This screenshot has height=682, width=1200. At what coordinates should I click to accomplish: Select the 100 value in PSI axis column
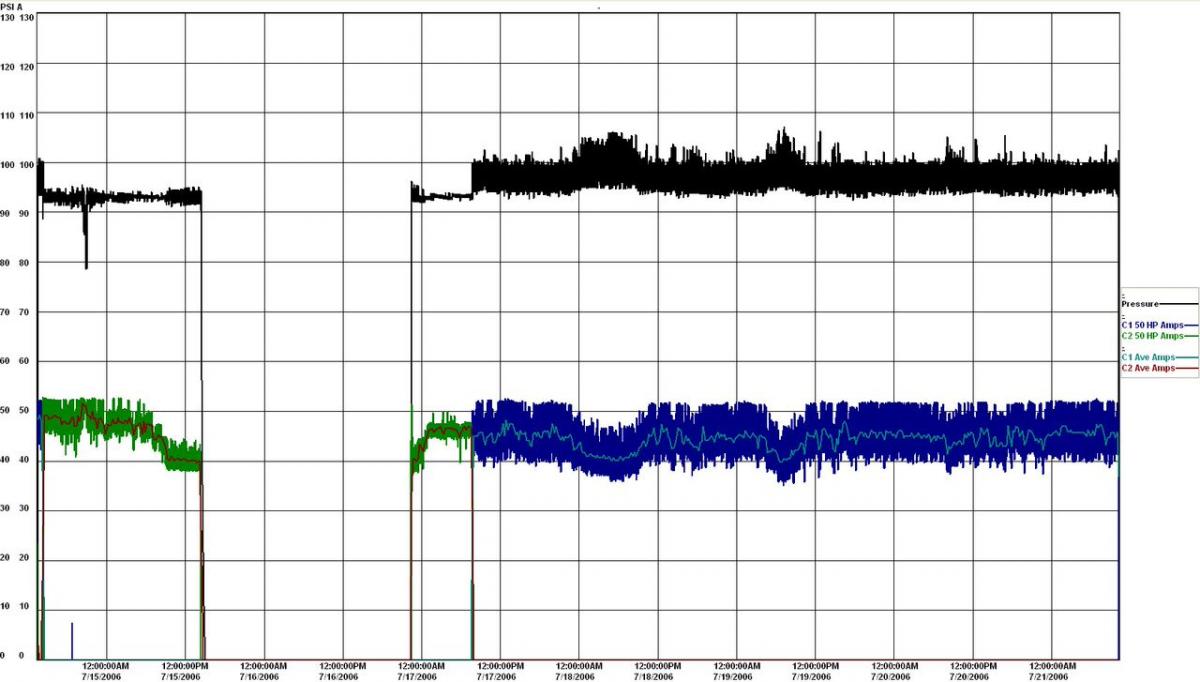7,164
